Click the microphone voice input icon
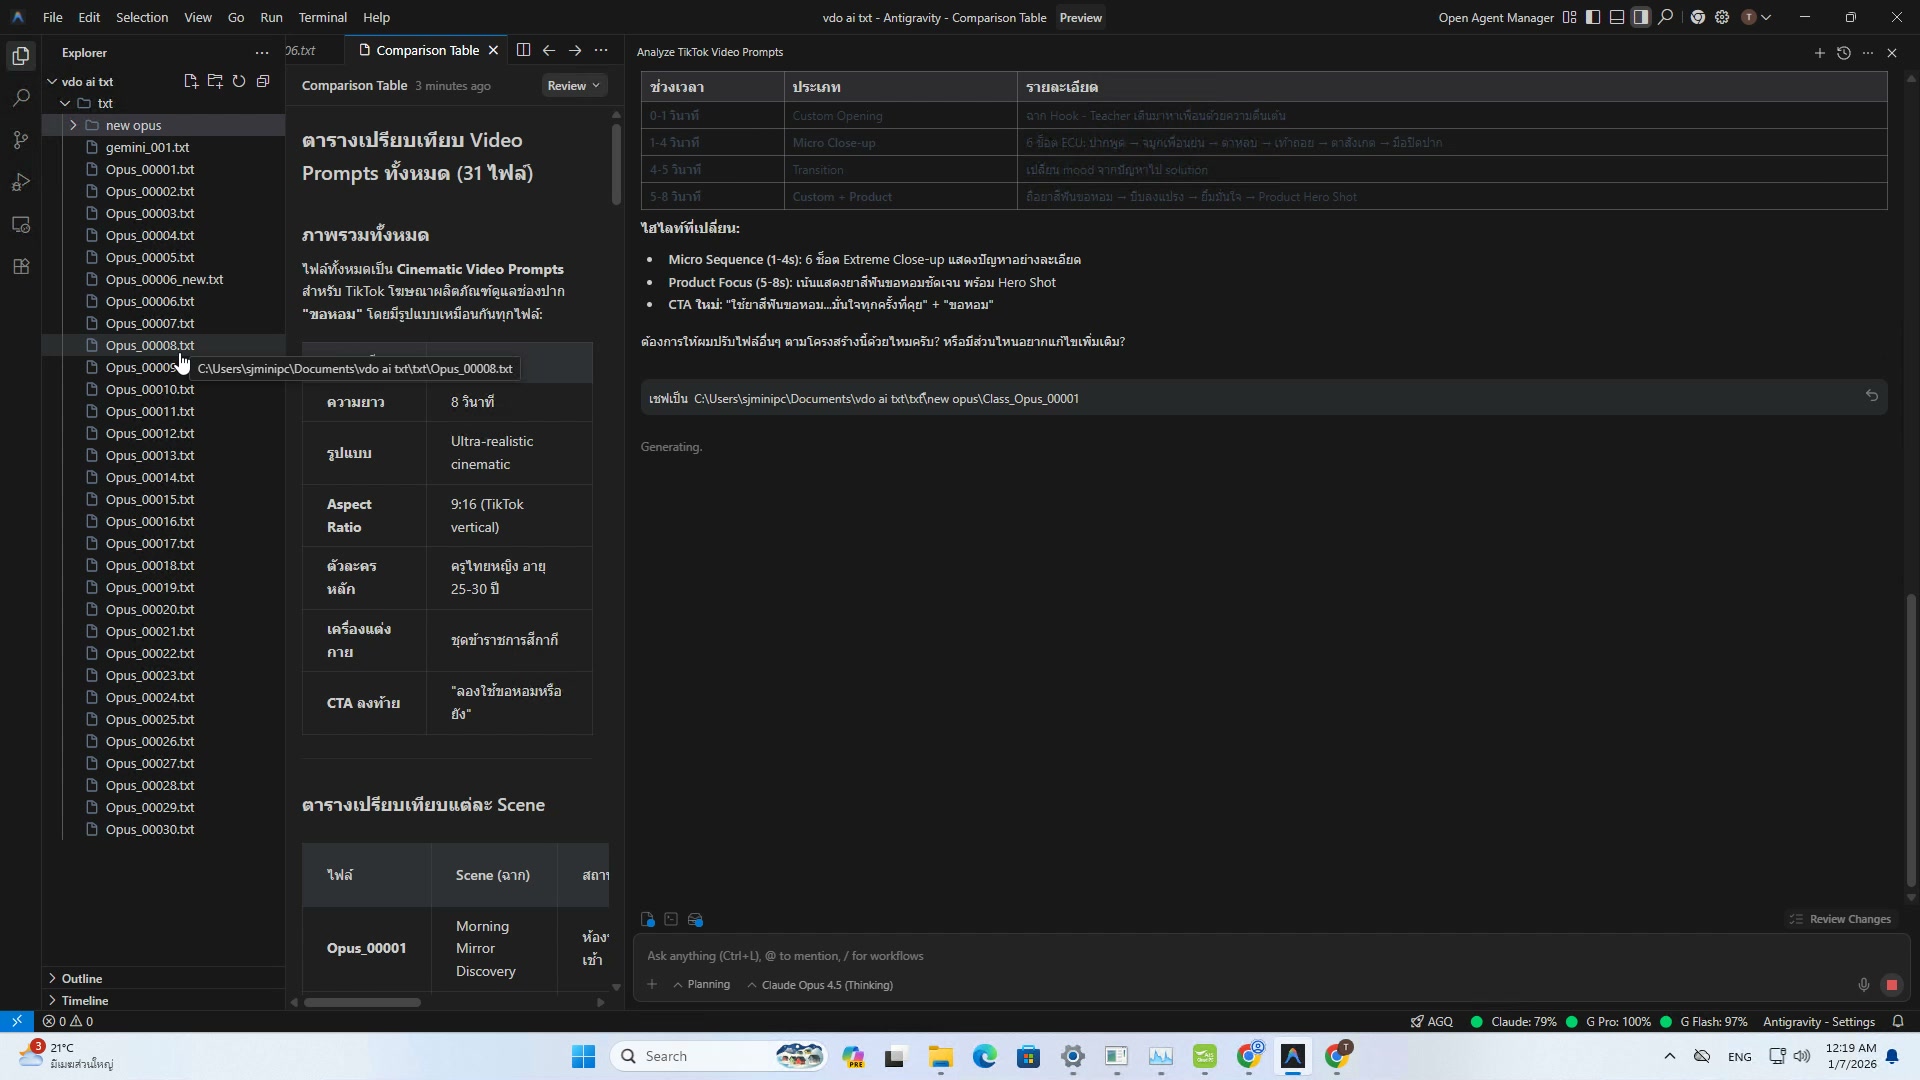 click(1864, 985)
